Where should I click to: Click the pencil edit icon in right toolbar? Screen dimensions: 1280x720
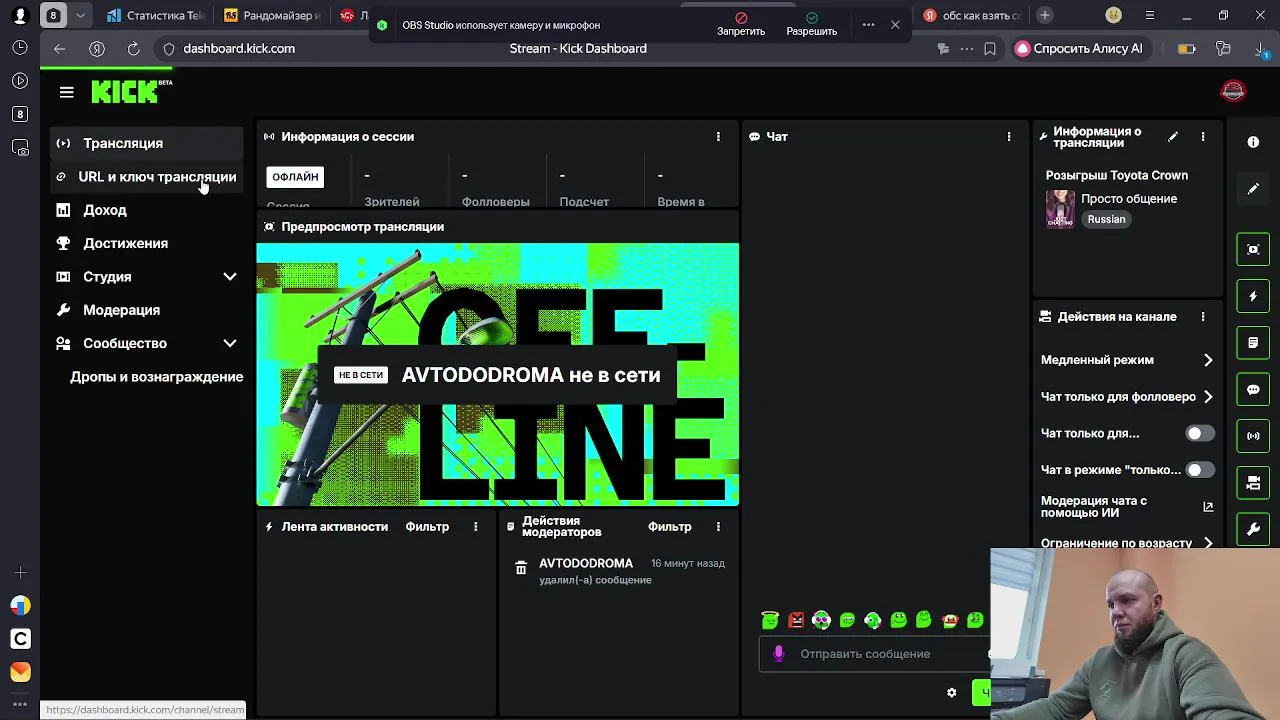(x=1253, y=189)
